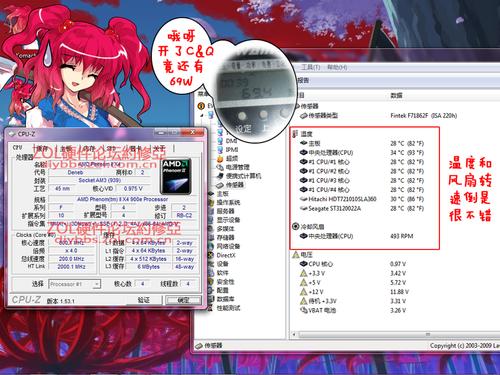Viewport: 500px width, 375px height.
Task: Click #1 CPU/#4 核心 temperature row
Action: pos(362,190)
